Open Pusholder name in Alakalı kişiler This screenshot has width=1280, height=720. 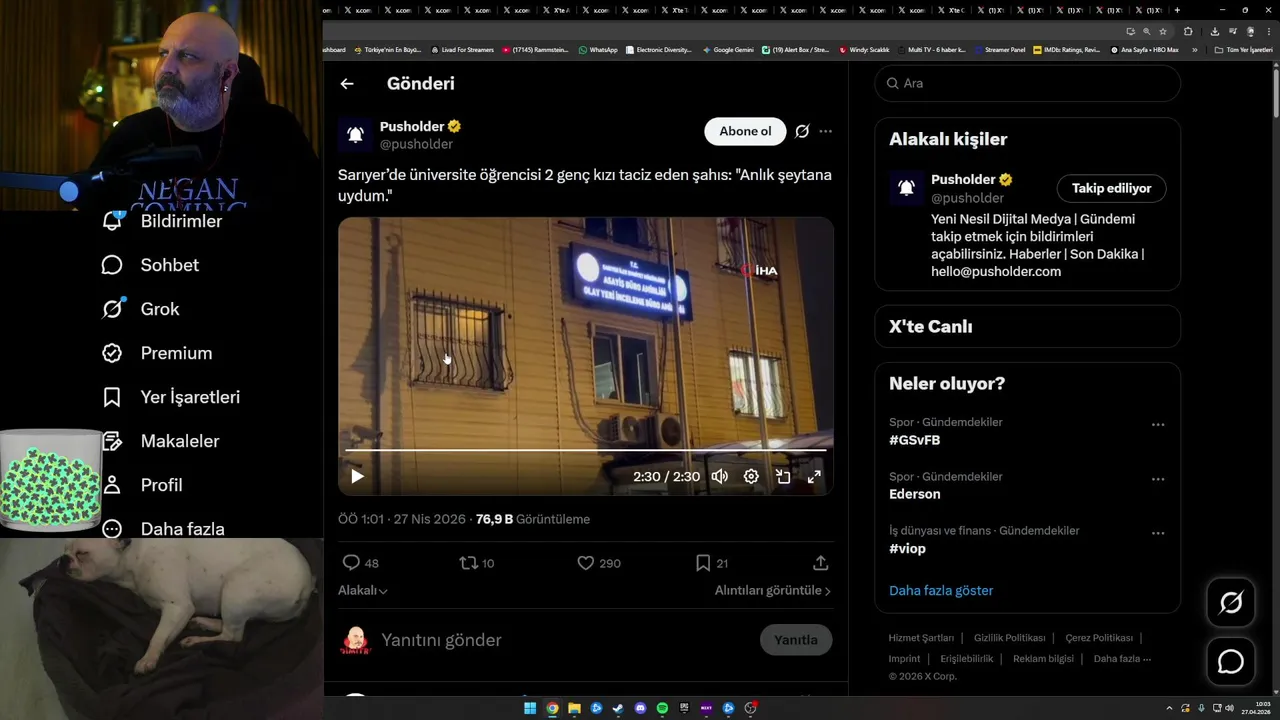(963, 180)
